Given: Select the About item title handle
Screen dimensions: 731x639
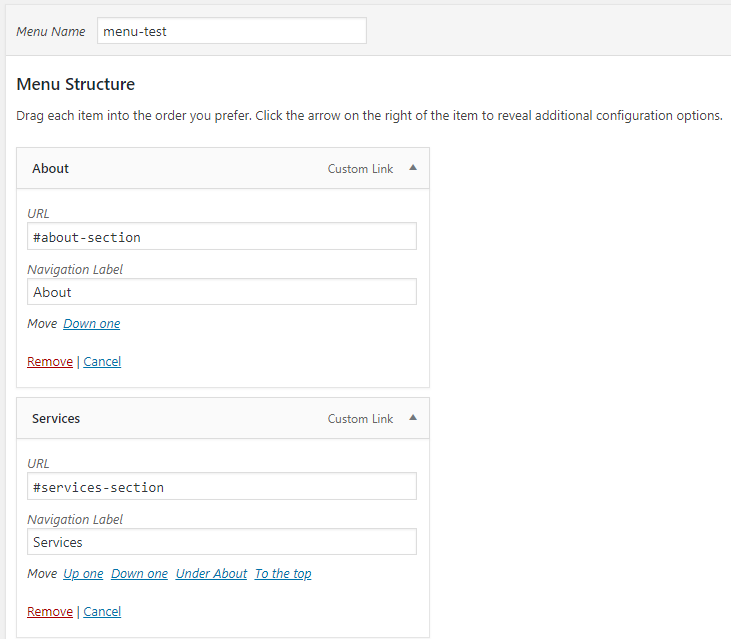Looking at the screenshot, I should pyautogui.click(x=51, y=169).
